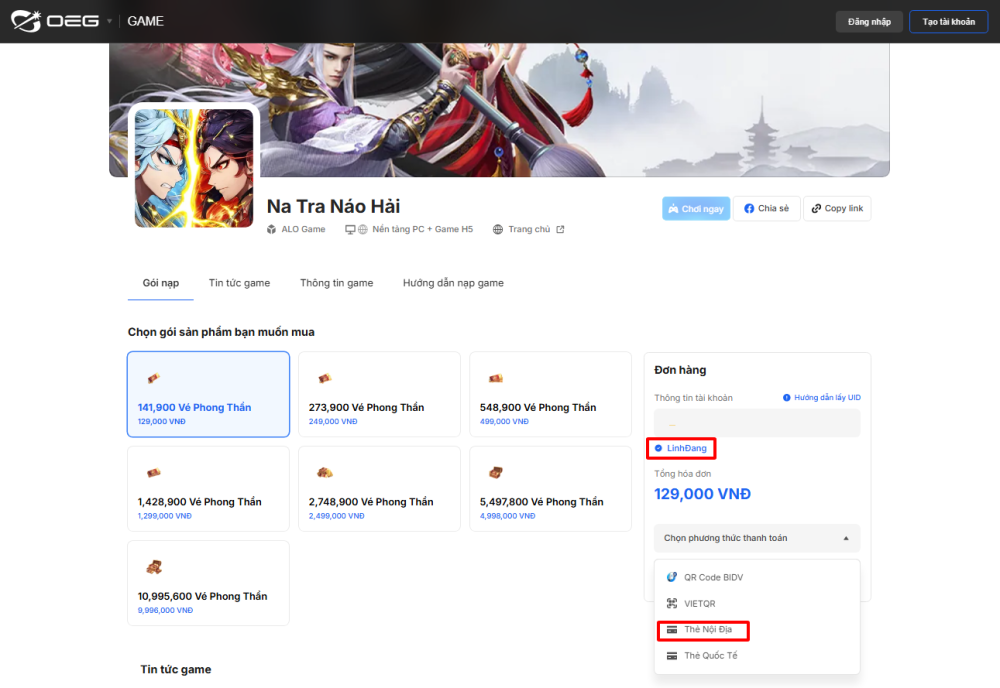Image resolution: width=1000 pixels, height=688 pixels.
Task: Select the 141,900 Vé Phong Thần package
Action: (208, 394)
